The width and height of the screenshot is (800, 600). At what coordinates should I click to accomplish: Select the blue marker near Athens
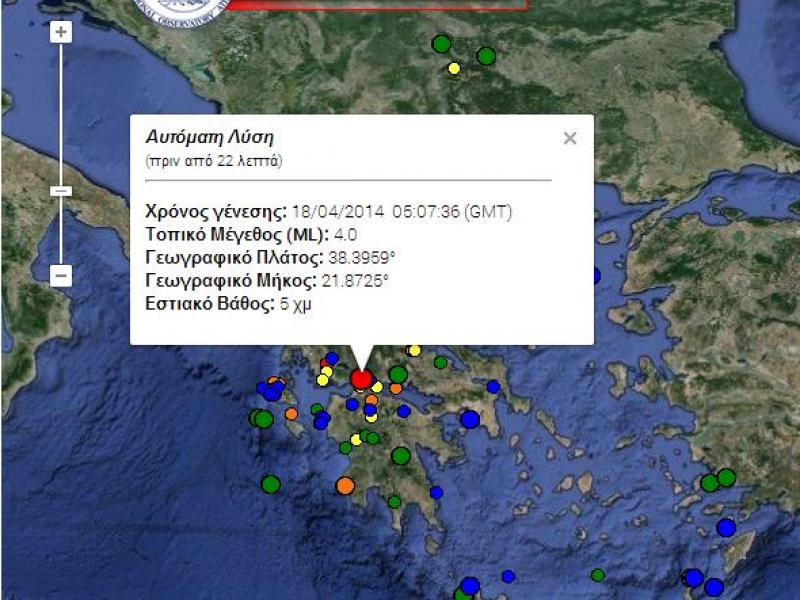pos(493,386)
